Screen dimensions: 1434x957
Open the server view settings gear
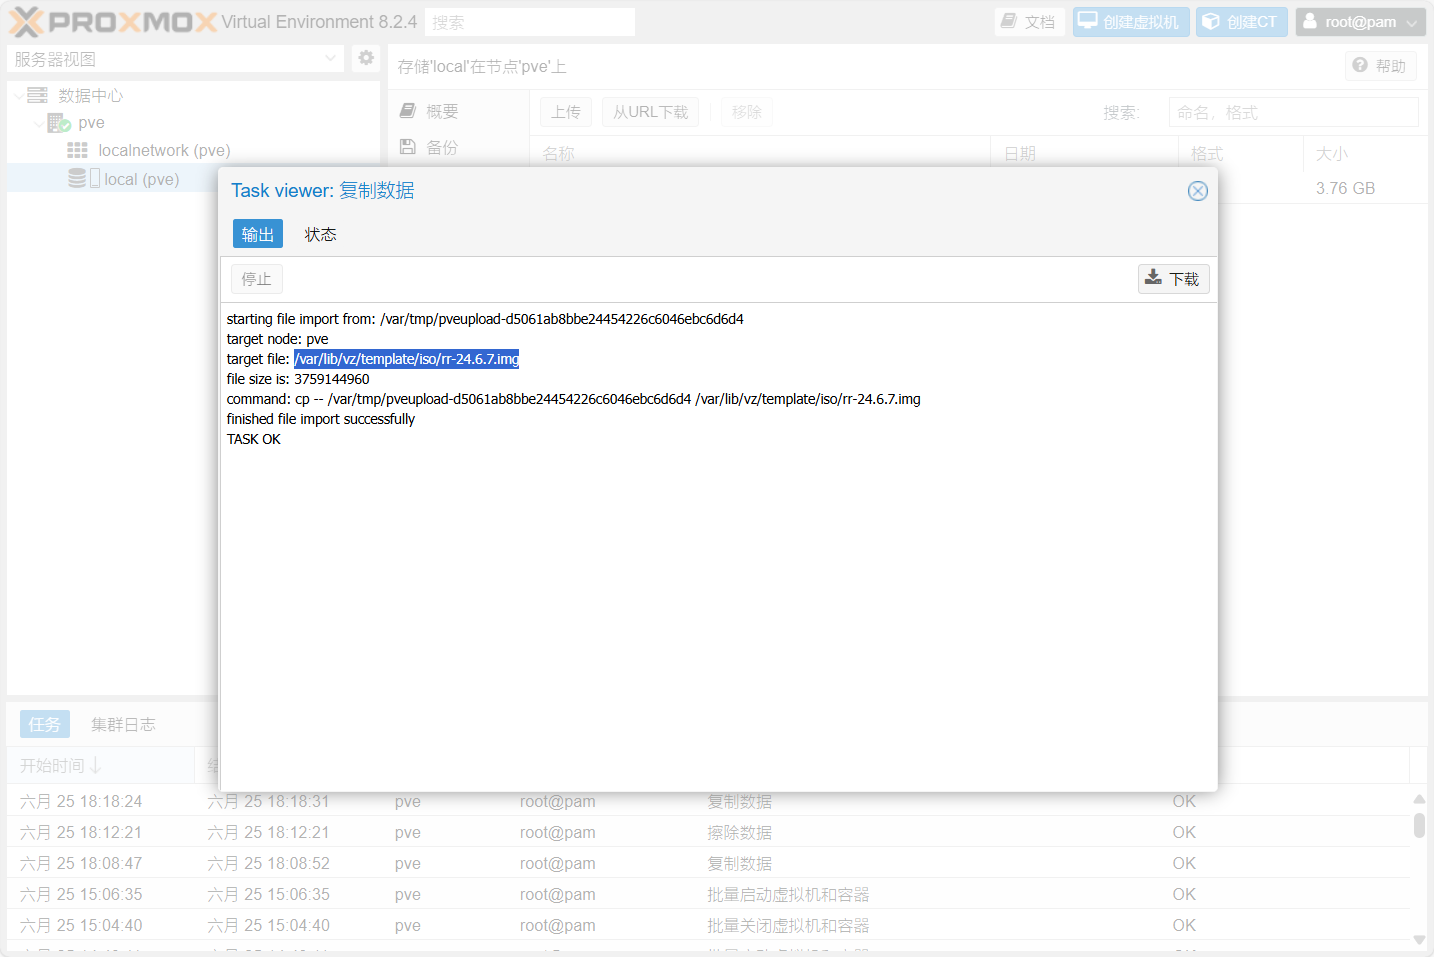pyautogui.click(x=366, y=58)
